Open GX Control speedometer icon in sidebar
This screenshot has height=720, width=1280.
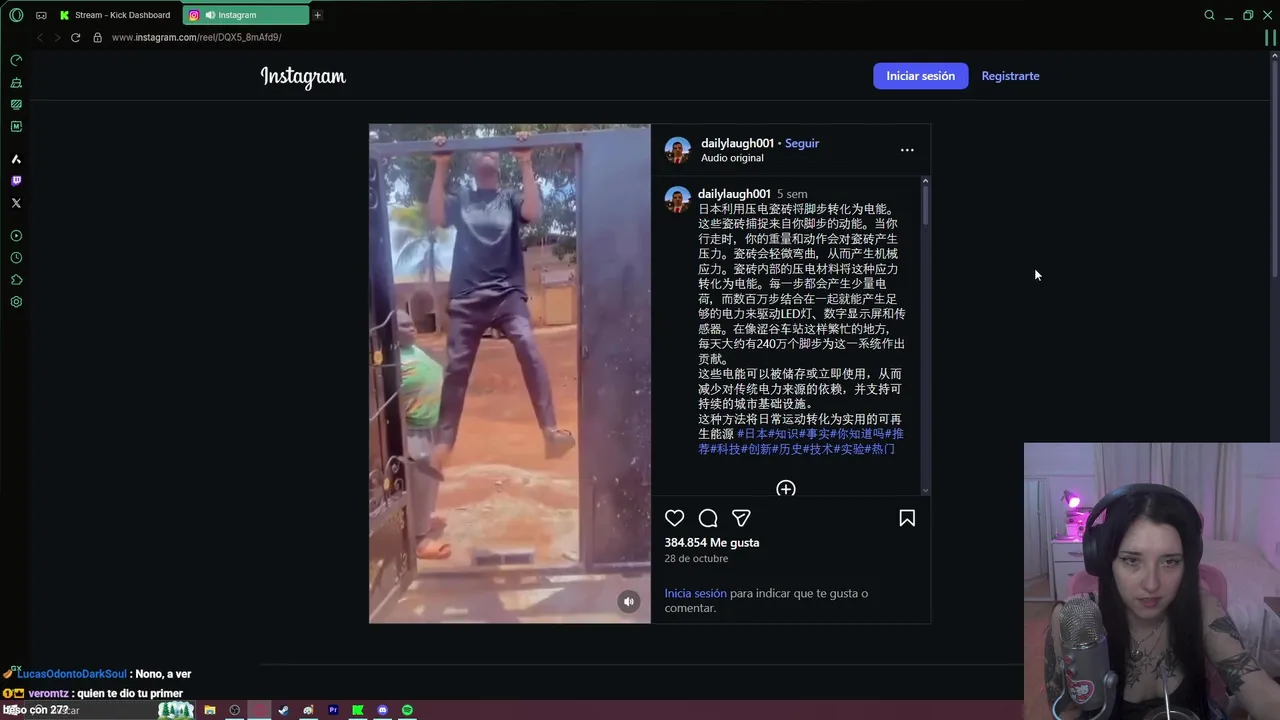point(16,60)
